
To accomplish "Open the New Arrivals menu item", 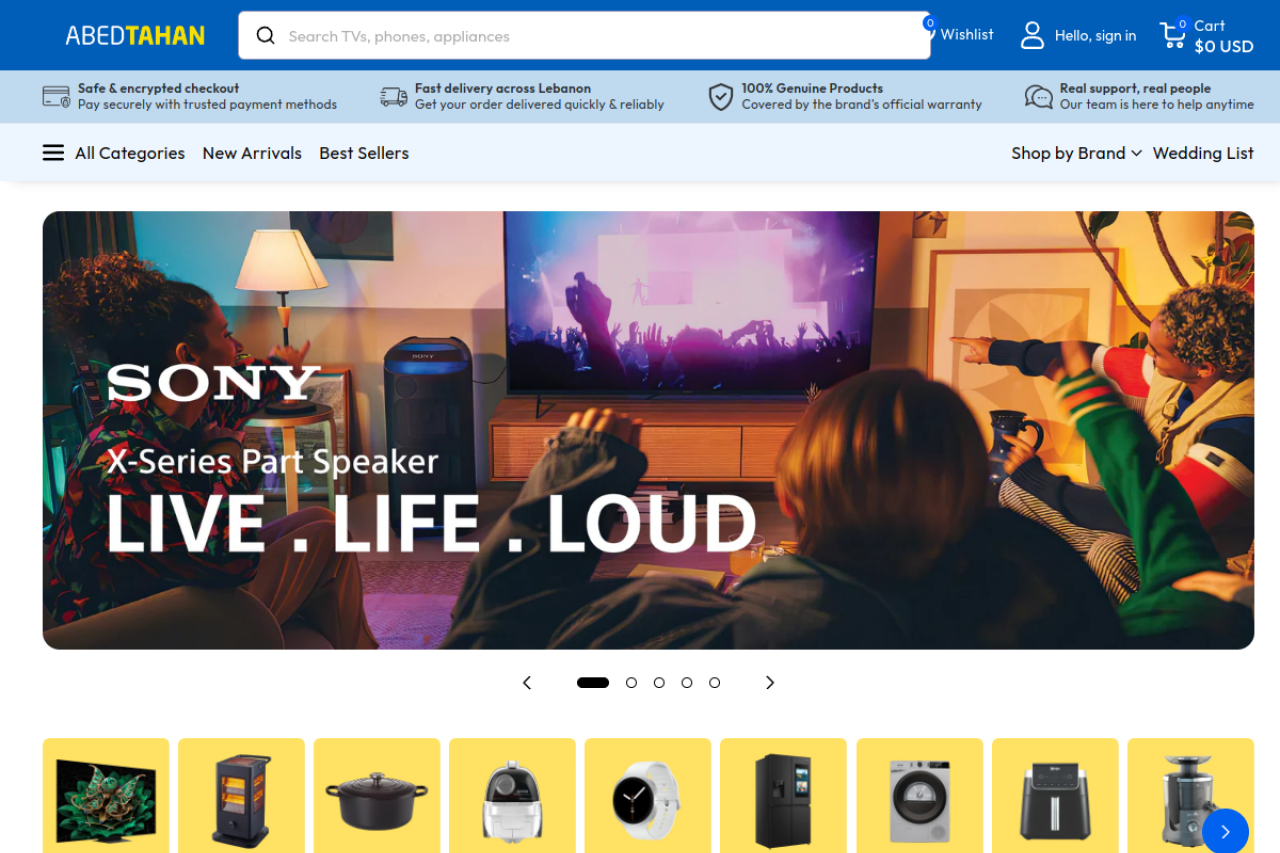I will (252, 153).
